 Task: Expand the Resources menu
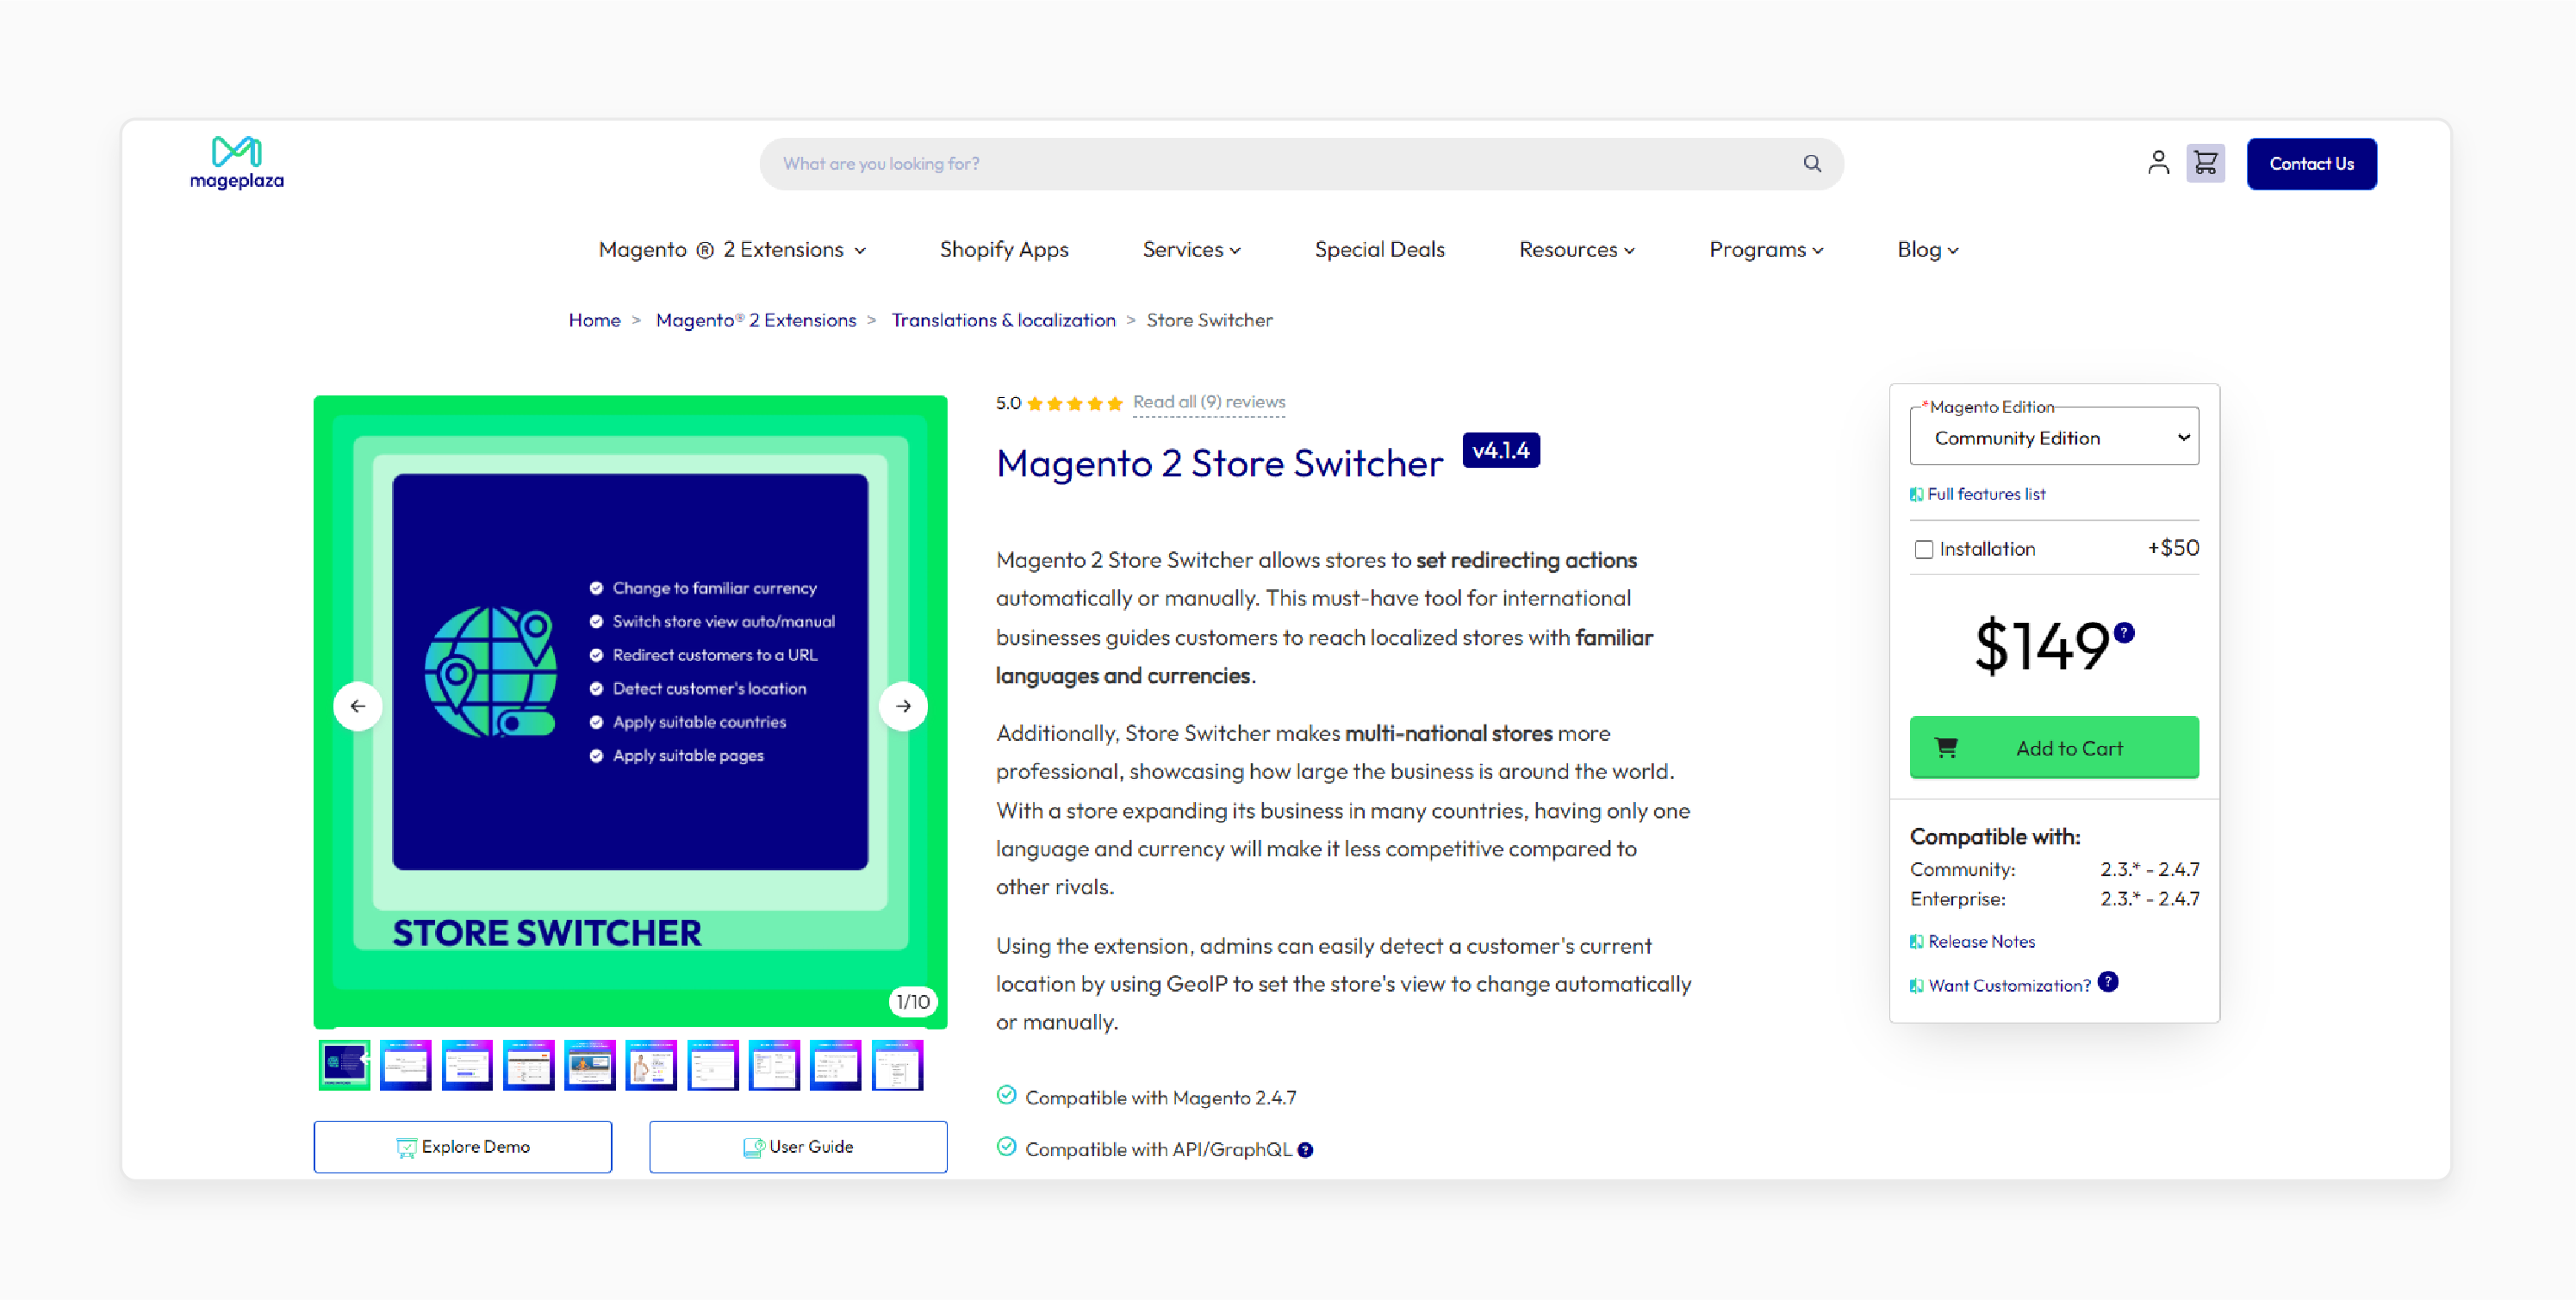tap(1576, 249)
